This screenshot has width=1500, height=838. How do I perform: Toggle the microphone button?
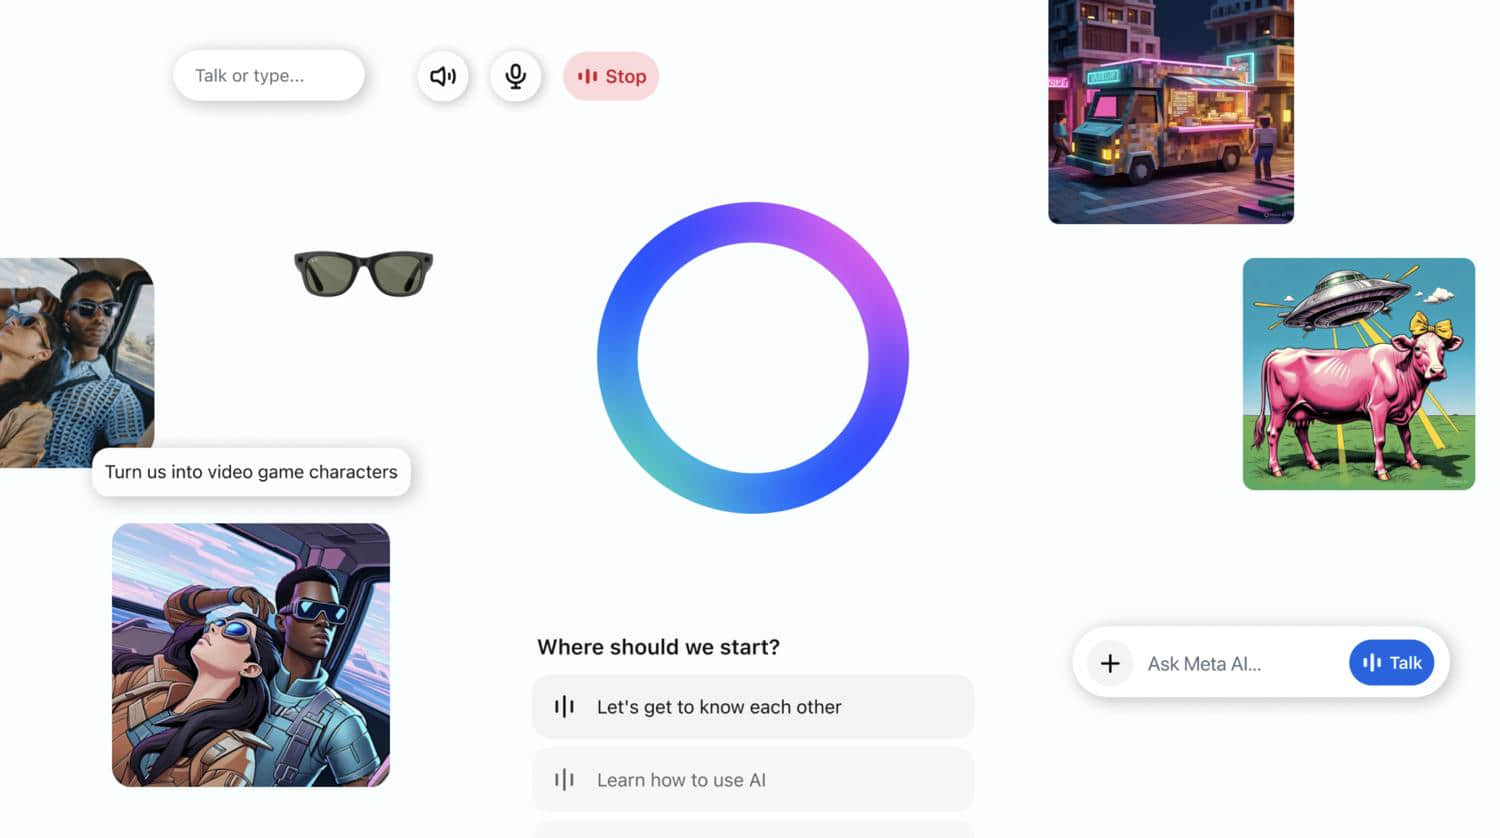pyautogui.click(x=516, y=76)
